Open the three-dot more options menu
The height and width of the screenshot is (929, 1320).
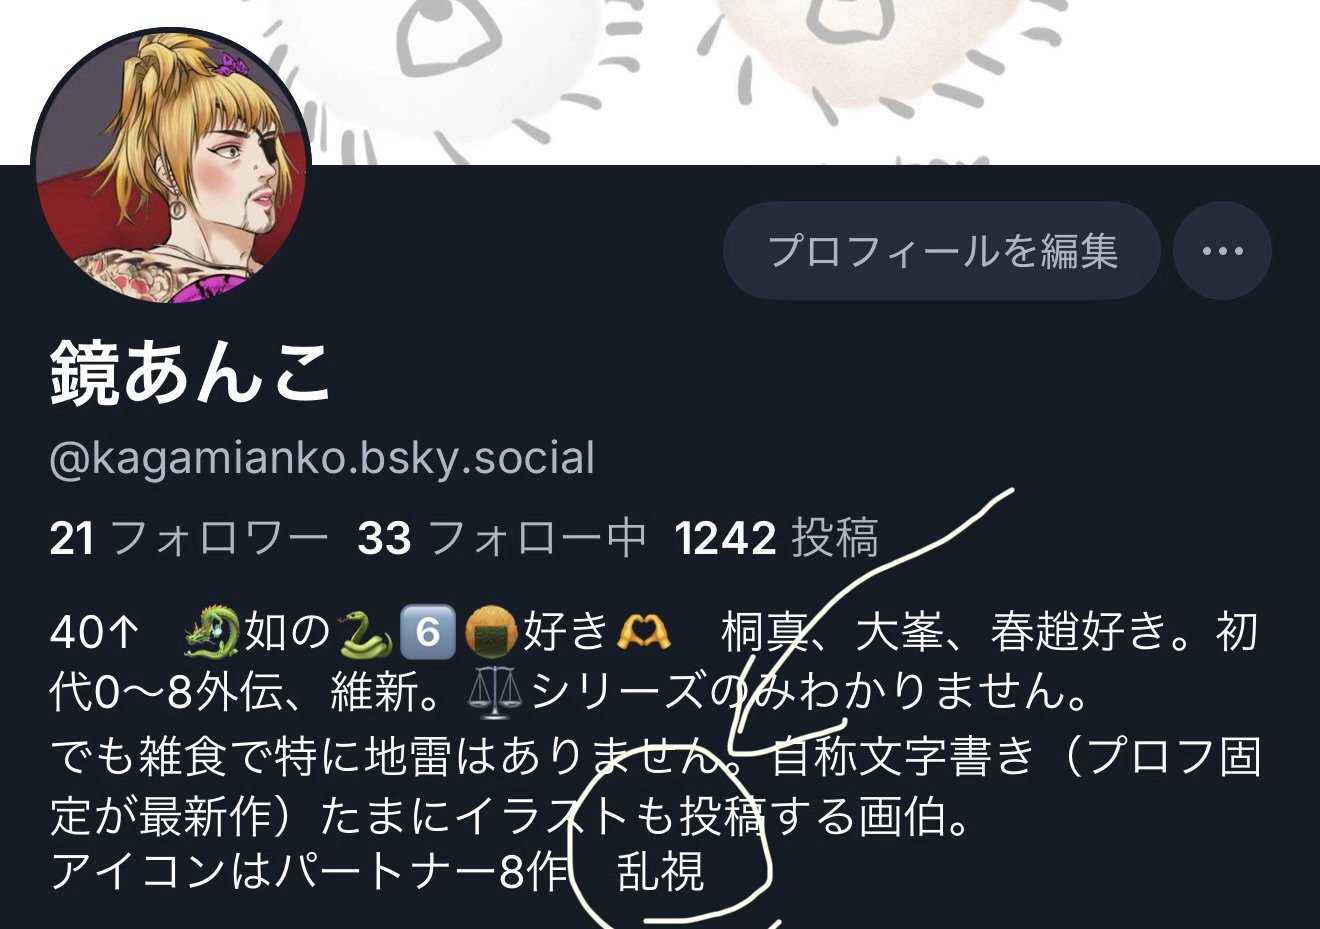click(x=1222, y=251)
